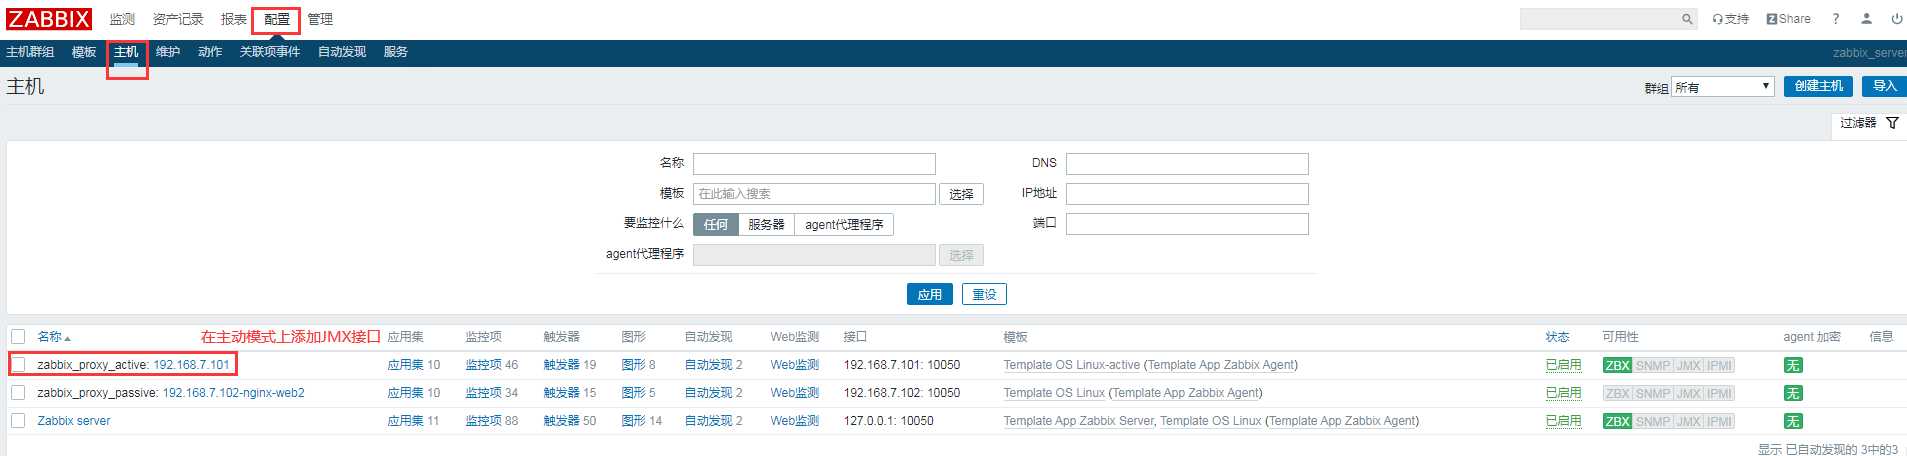This screenshot has width=1907, height=456.
Task: Toggle 已启用 status for zabbix_proxy_active
Action: click(x=1563, y=365)
